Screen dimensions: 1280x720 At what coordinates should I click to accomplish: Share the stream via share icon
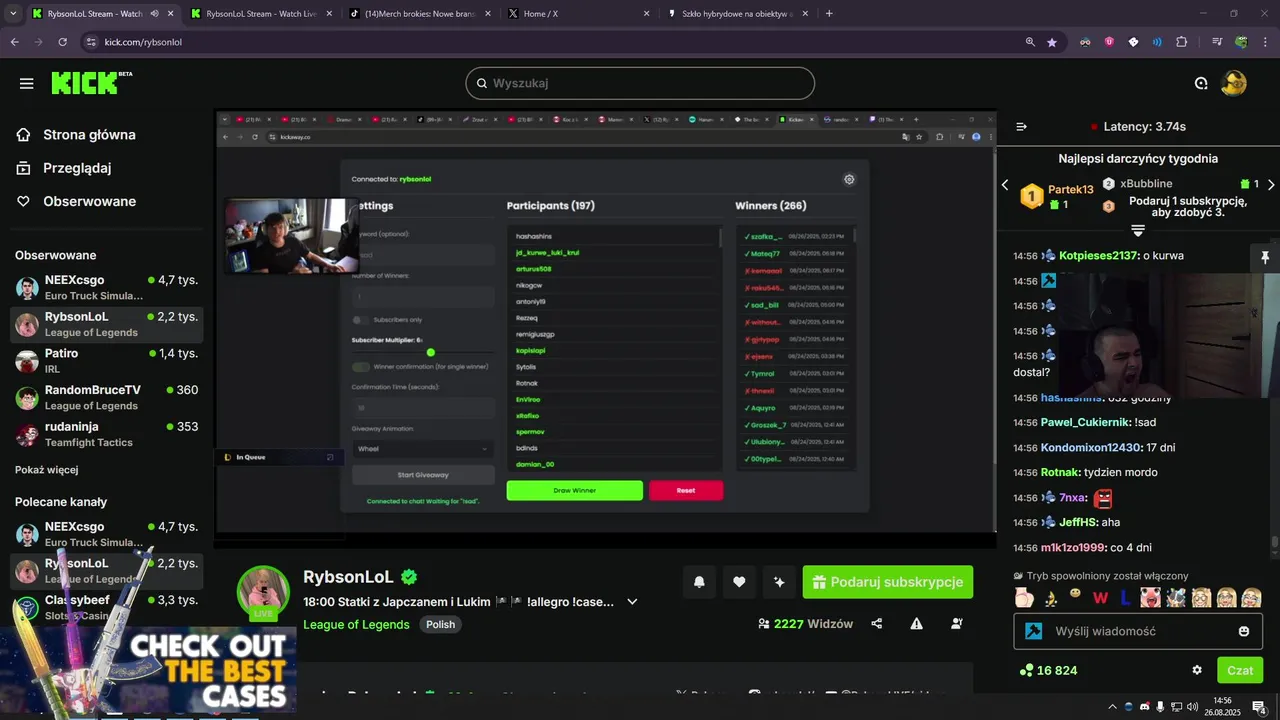coord(877,623)
